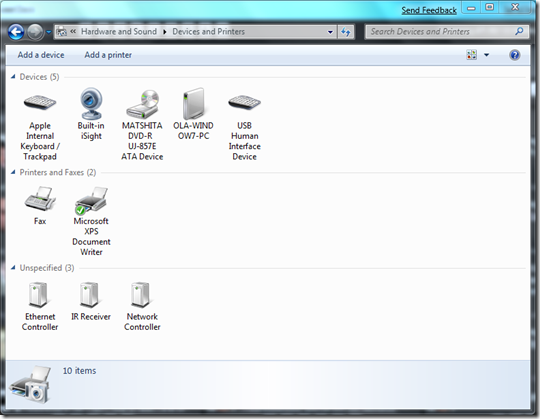The width and height of the screenshot is (540, 419).
Task: Click the Forward navigation arrow
Action: pyautogui.click(x=35, y=32)
